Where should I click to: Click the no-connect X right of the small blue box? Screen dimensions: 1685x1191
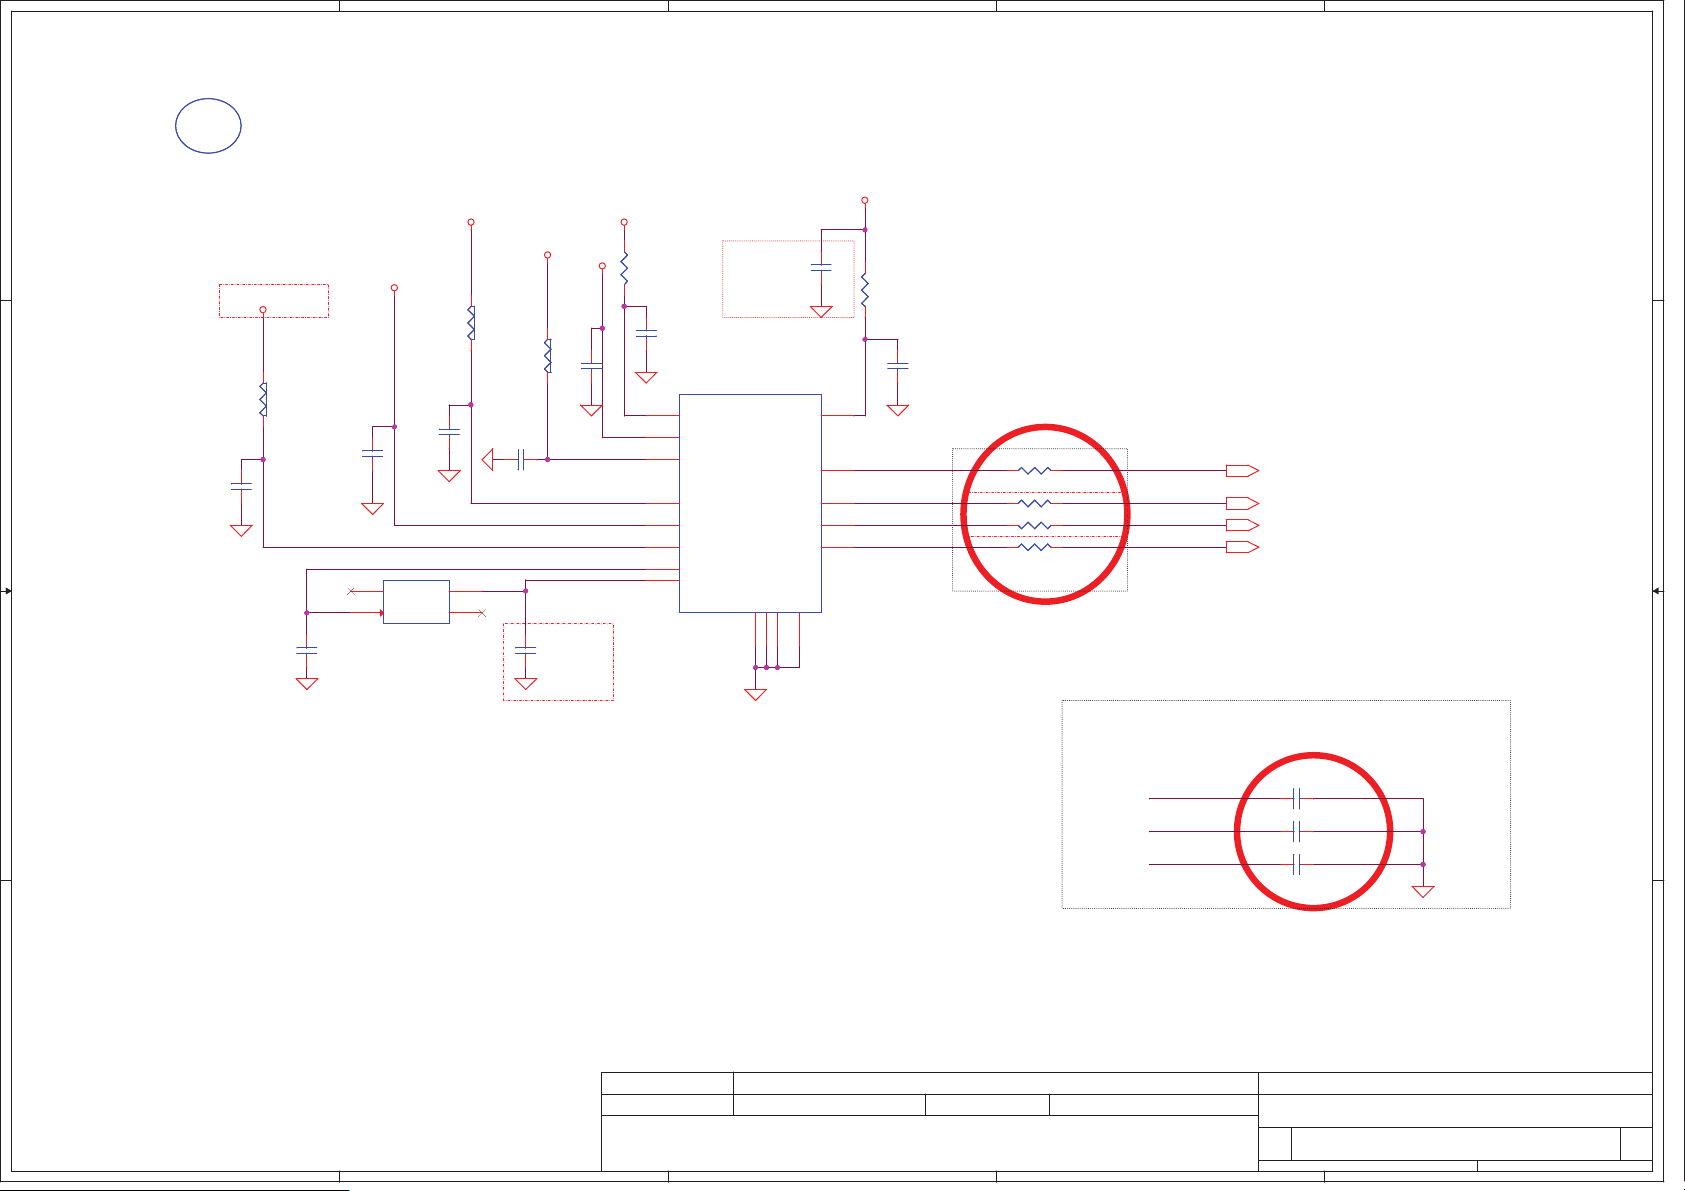point(482,612)
